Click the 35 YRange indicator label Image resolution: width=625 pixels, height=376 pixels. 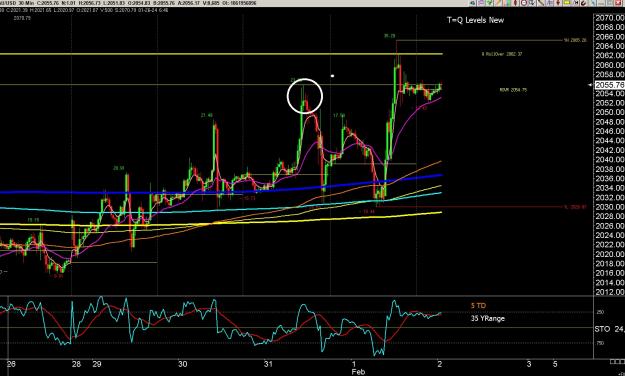[x=487, y=319]
